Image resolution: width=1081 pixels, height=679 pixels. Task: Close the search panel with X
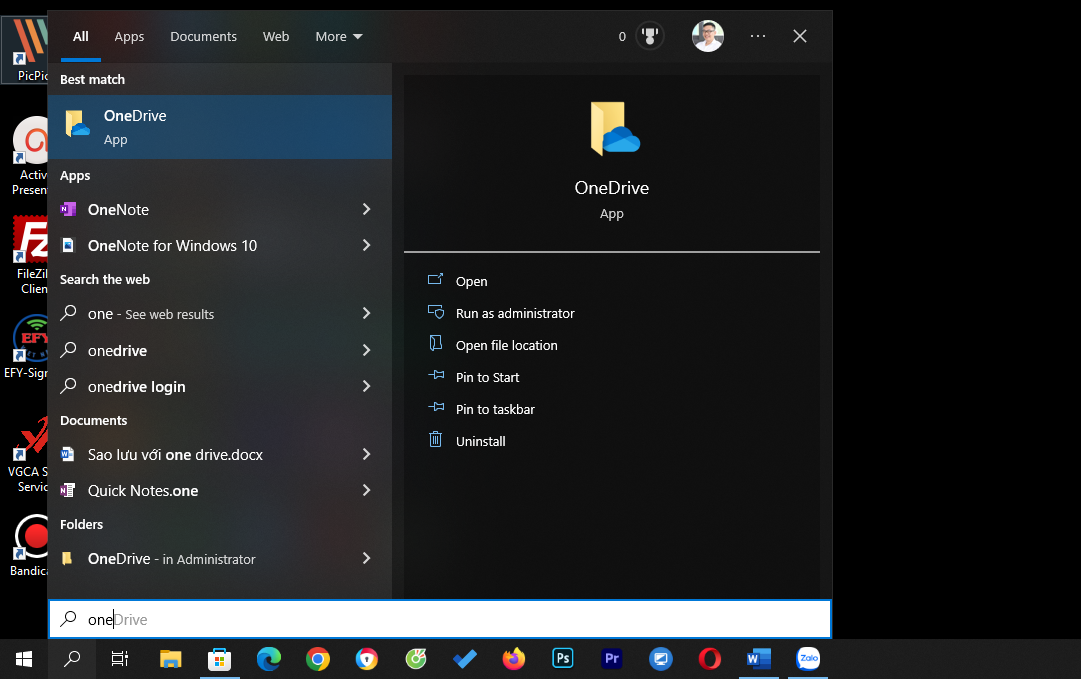pyautogui.click(x=800, y=36)
